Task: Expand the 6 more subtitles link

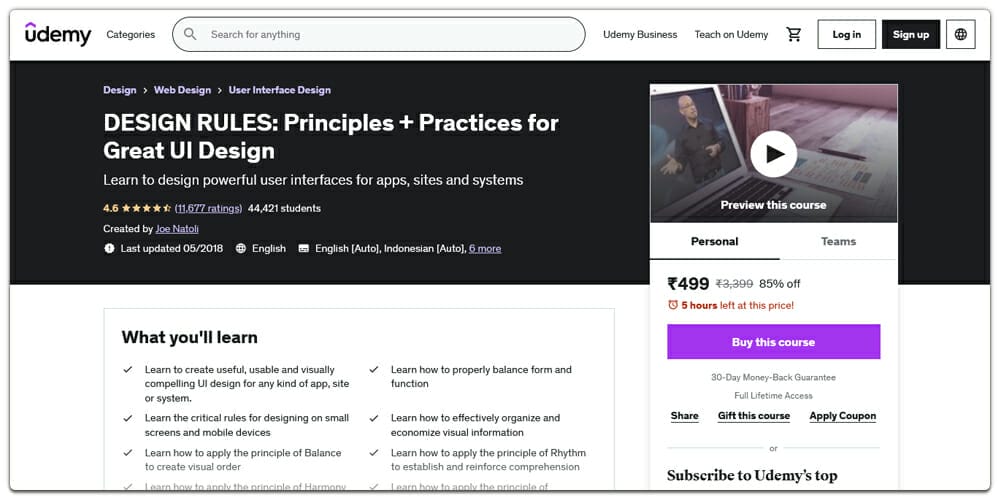Action: pyautogui.click(x=485, y=248)
